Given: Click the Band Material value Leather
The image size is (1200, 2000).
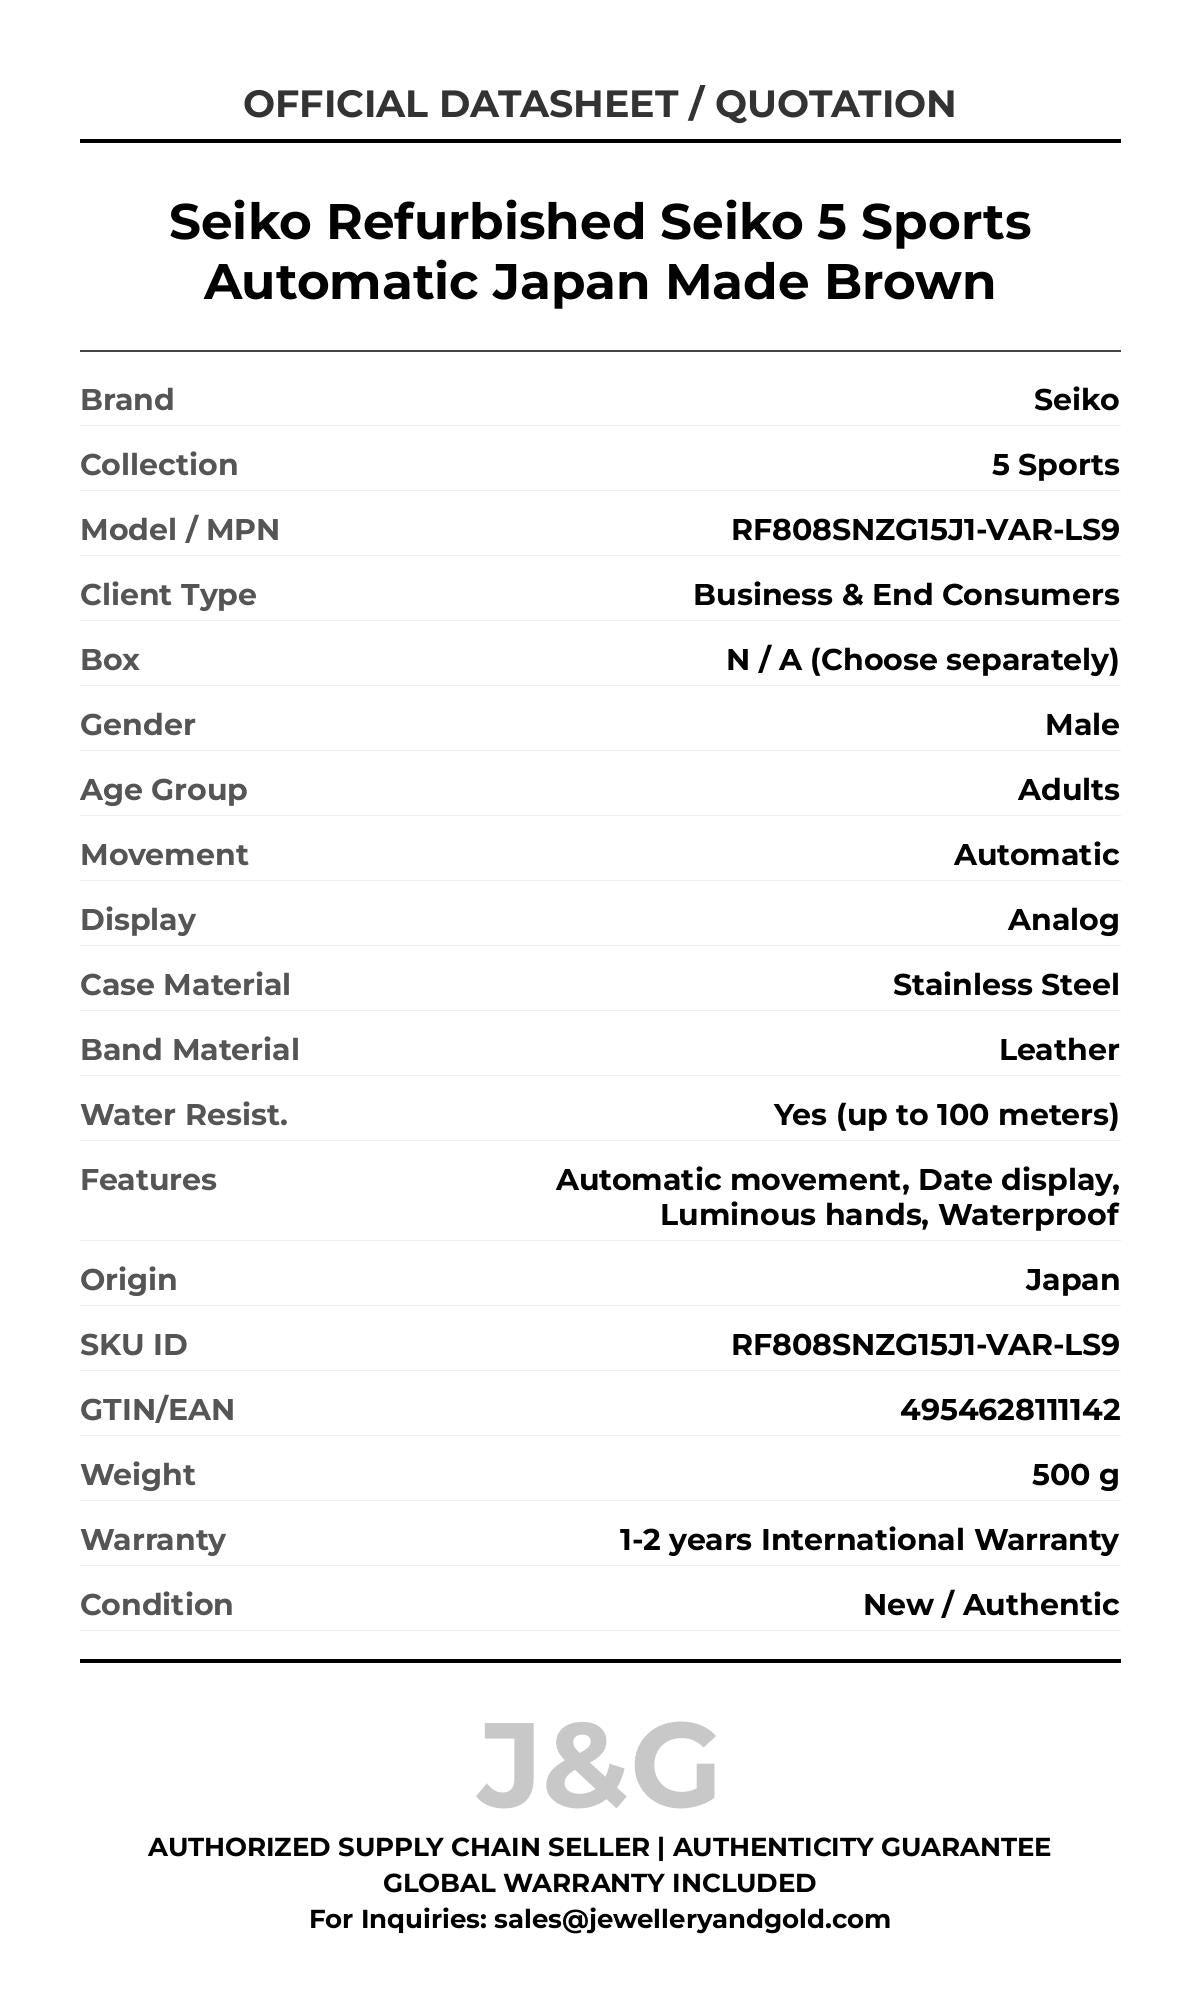Looking at the screenshot, I should click(x=1058, y=1049).
